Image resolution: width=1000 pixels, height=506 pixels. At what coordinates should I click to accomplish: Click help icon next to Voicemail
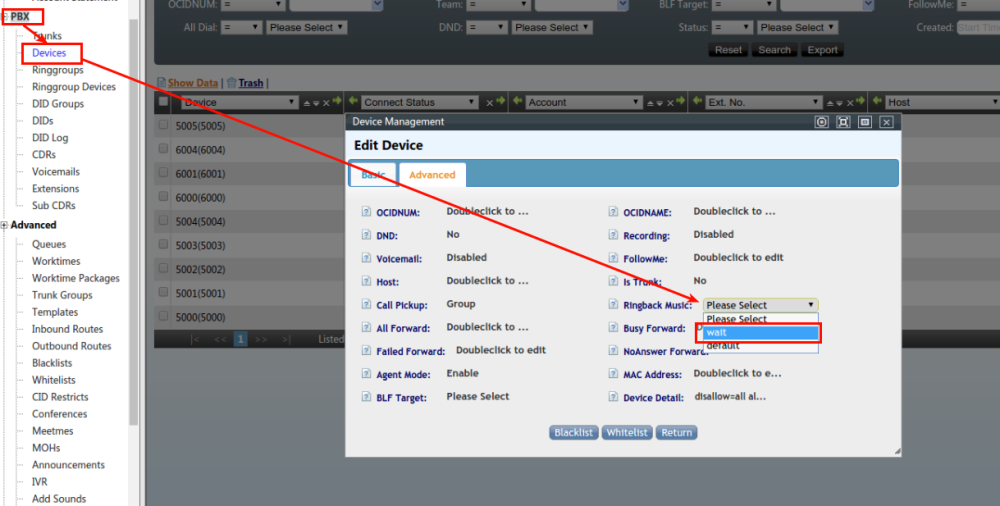[366, 258]
